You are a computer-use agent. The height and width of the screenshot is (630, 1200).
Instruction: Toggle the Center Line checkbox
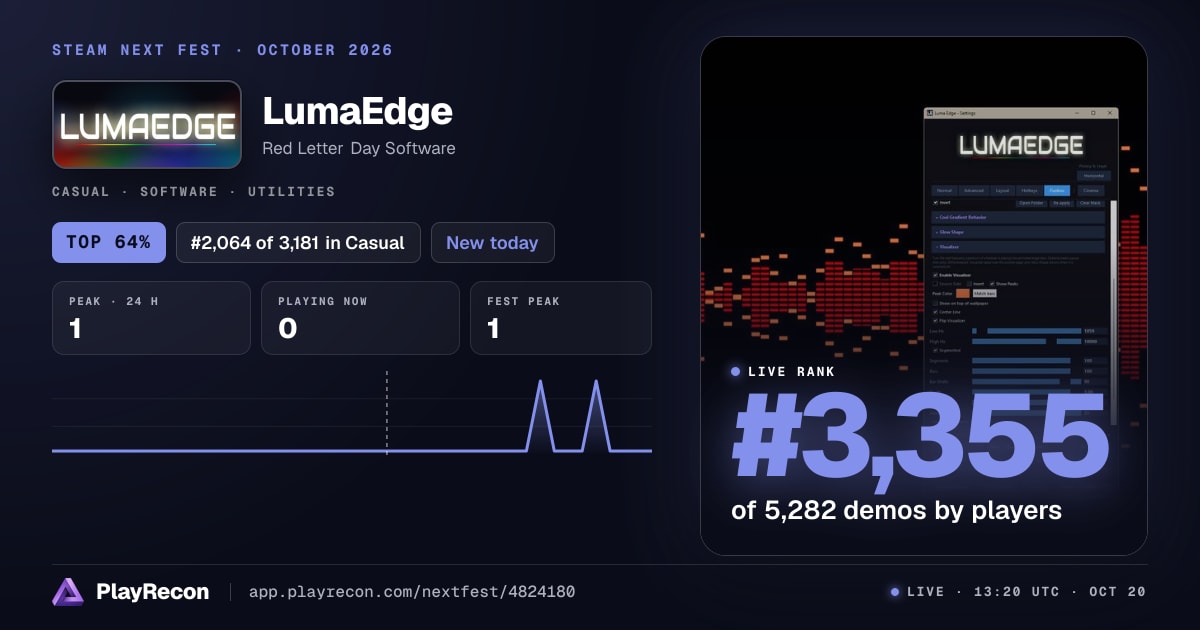(936, 312)
